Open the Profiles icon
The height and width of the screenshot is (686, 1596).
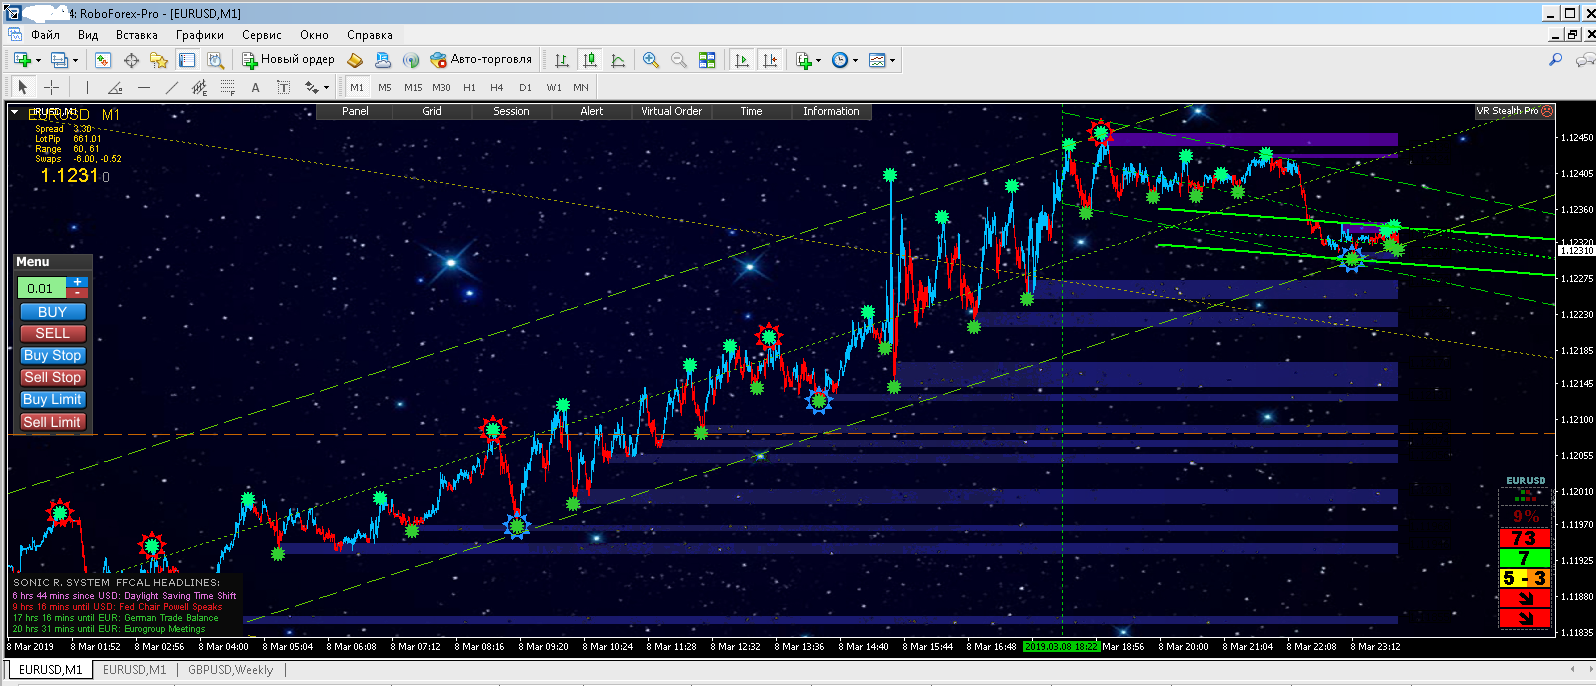click(x=59, y=60)
